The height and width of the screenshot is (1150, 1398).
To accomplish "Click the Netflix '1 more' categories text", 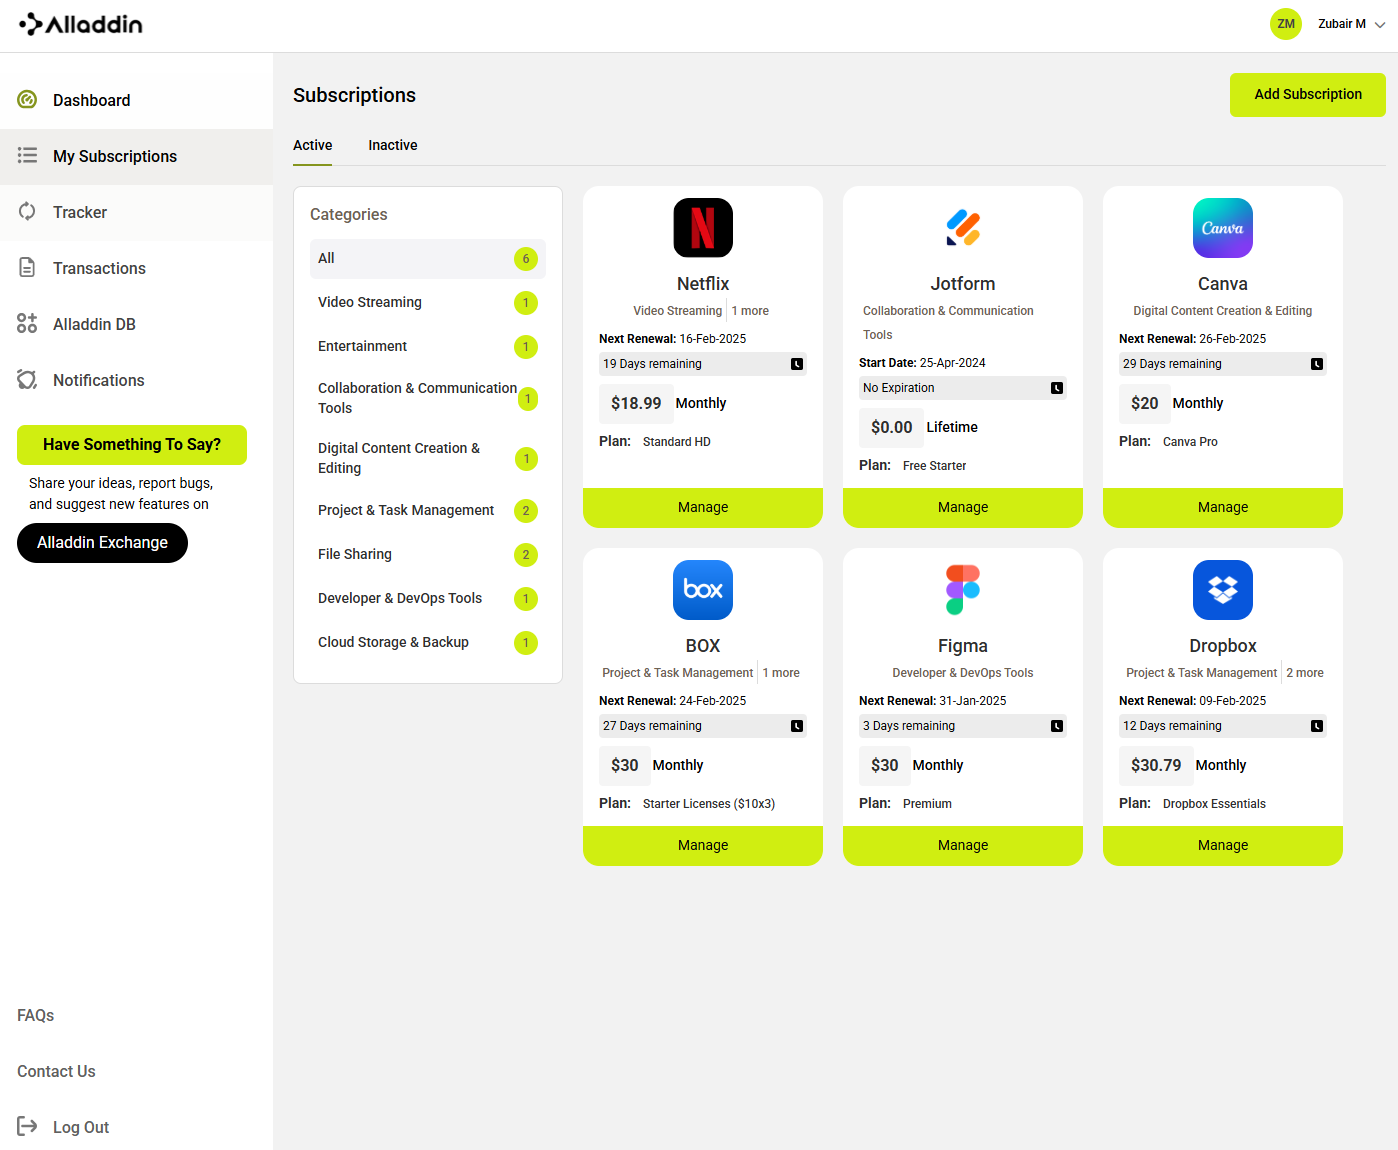I will [750, 311].
